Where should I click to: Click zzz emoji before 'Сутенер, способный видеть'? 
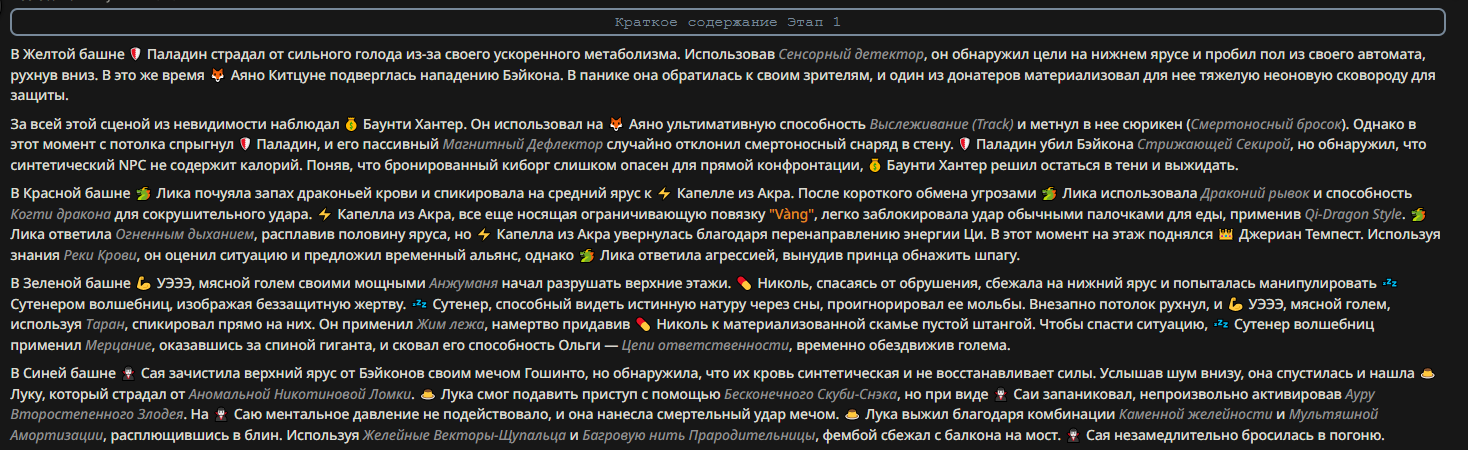419,303
